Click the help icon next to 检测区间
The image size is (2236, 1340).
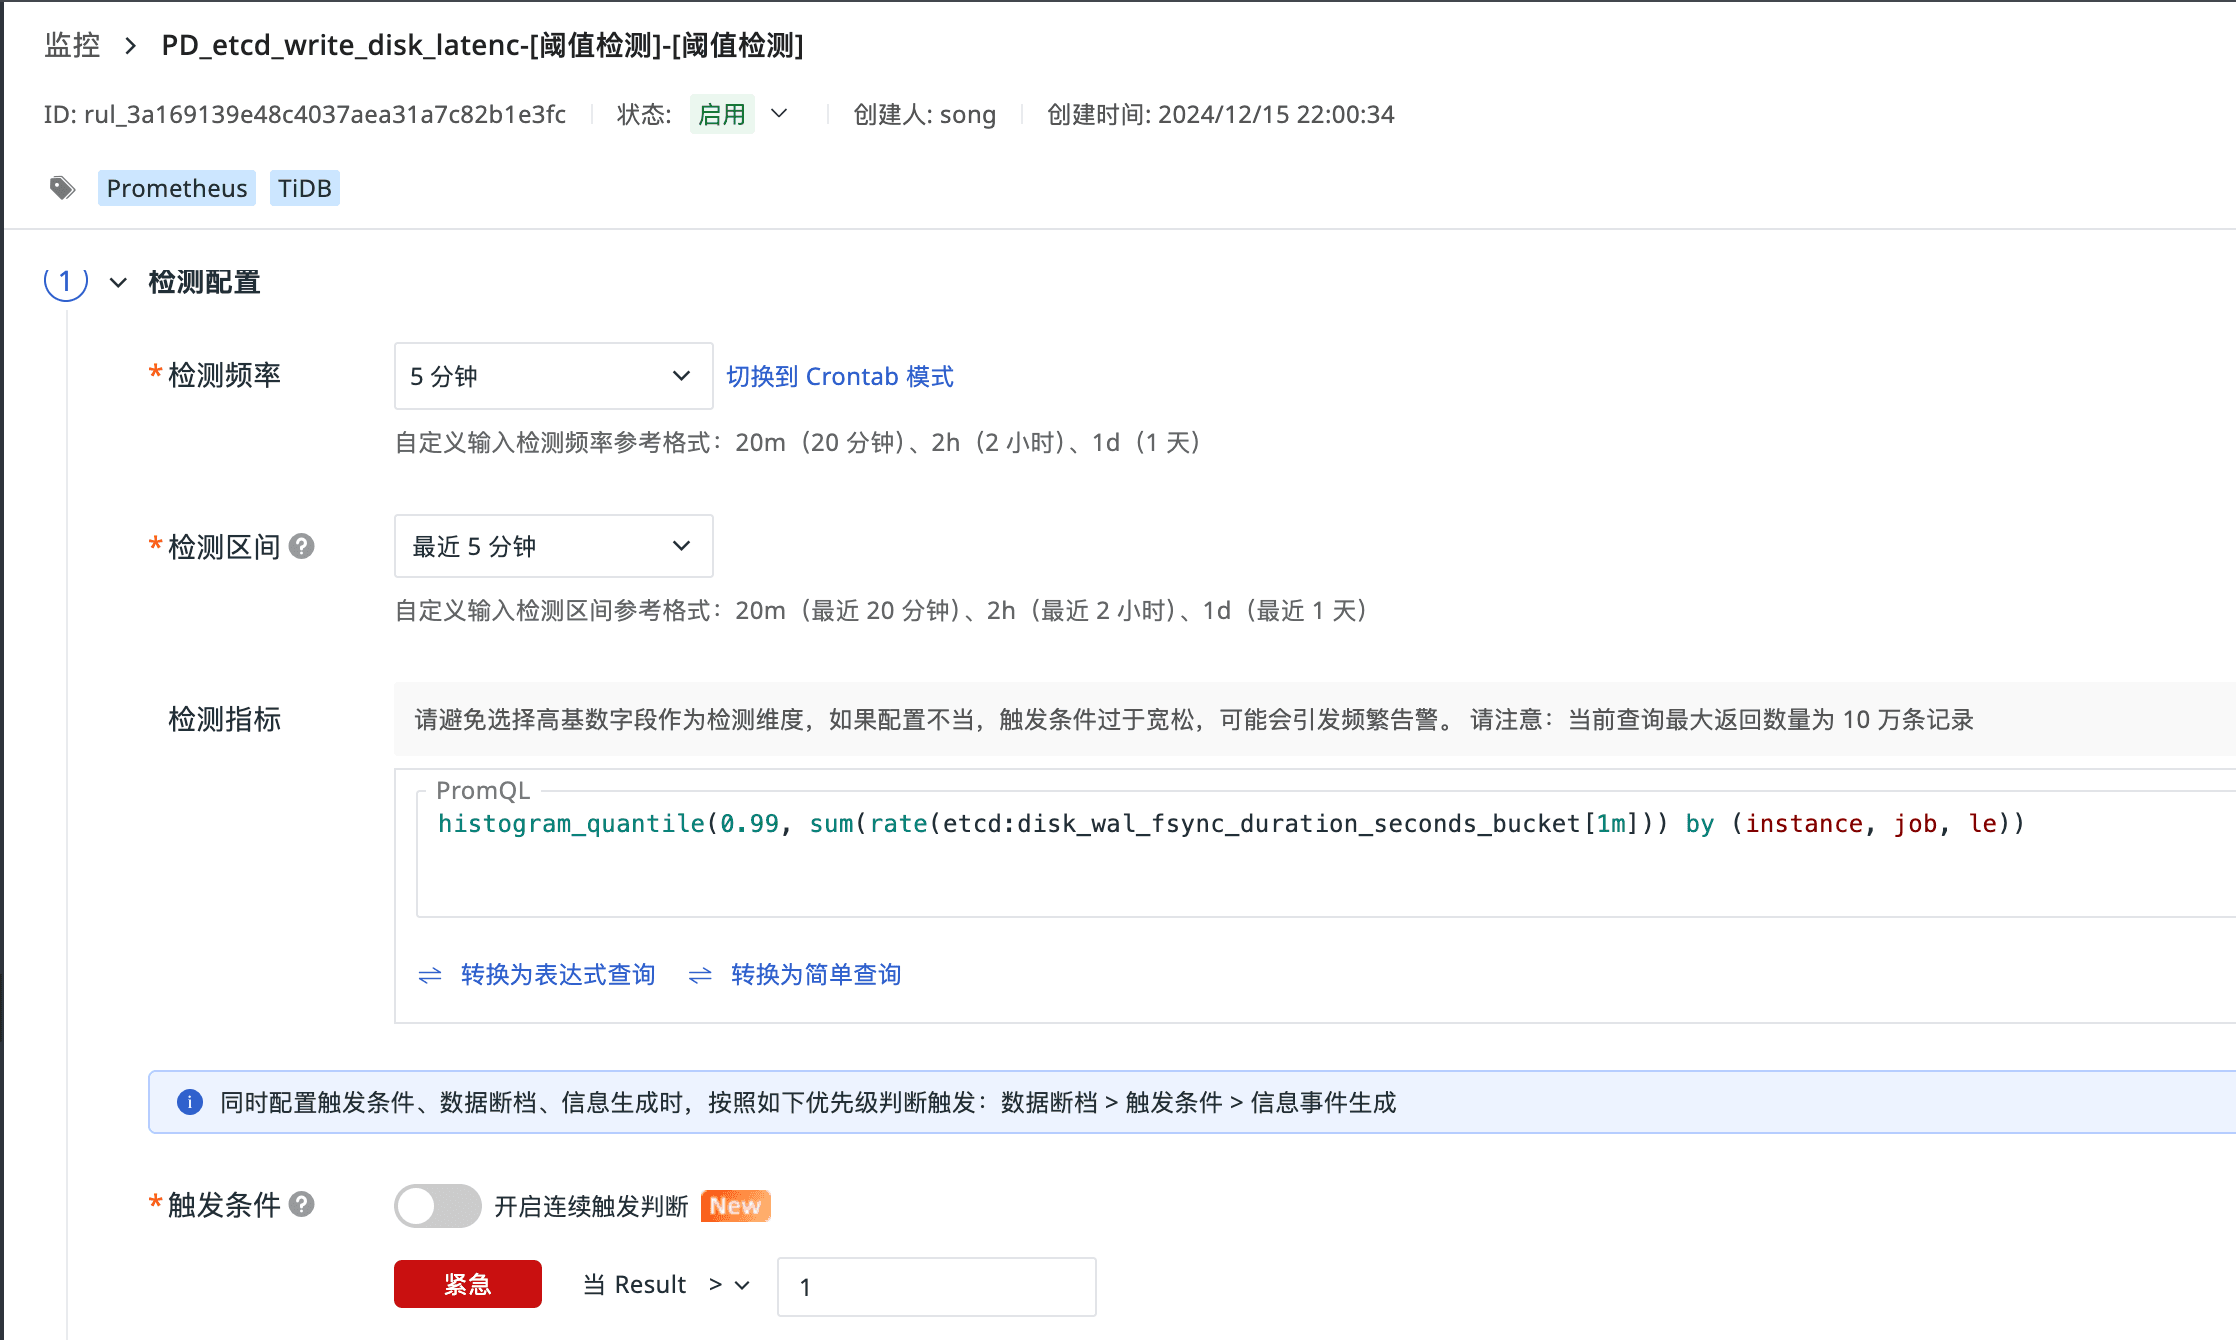(301, 546)
